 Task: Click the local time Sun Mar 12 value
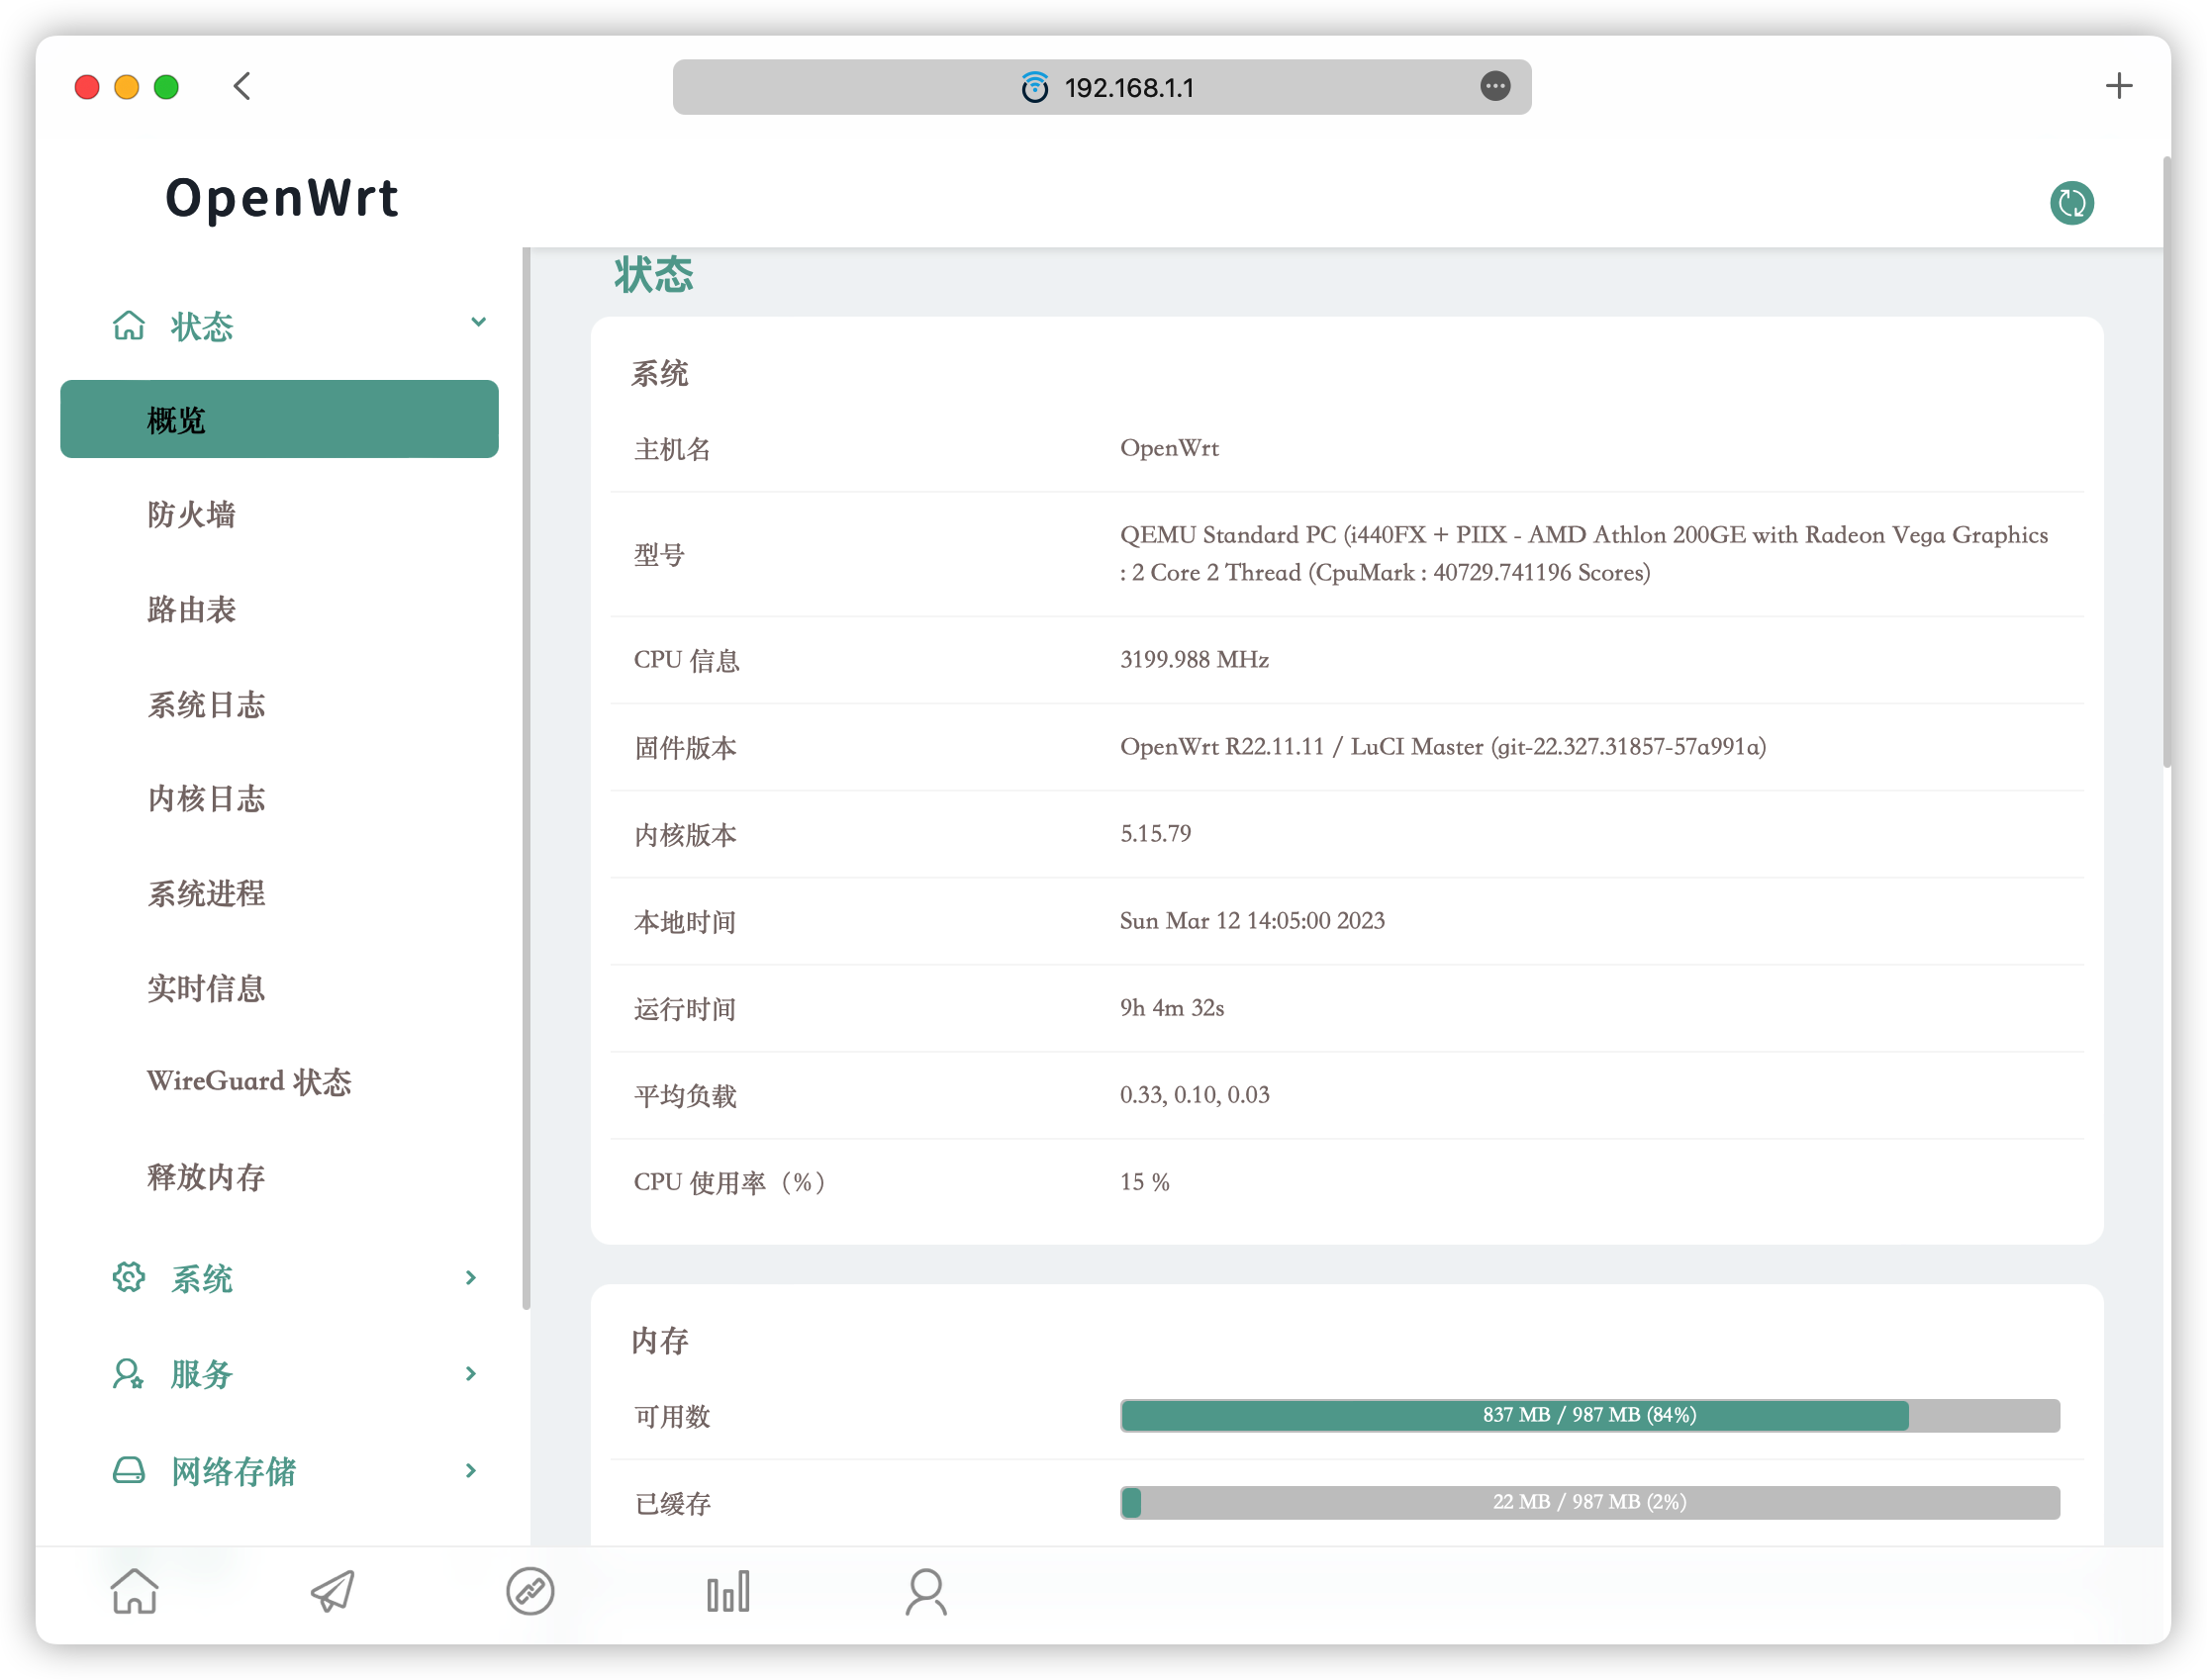pos(1252,920)
